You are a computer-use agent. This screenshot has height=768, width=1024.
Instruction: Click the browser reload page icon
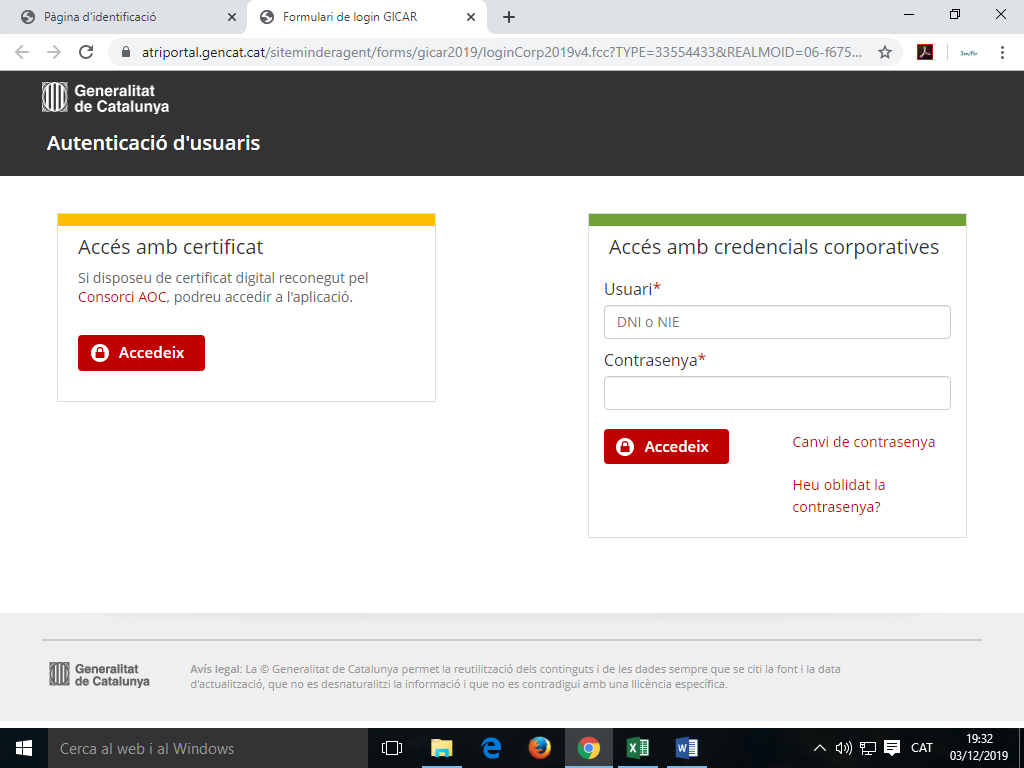[x=86, y=52]
